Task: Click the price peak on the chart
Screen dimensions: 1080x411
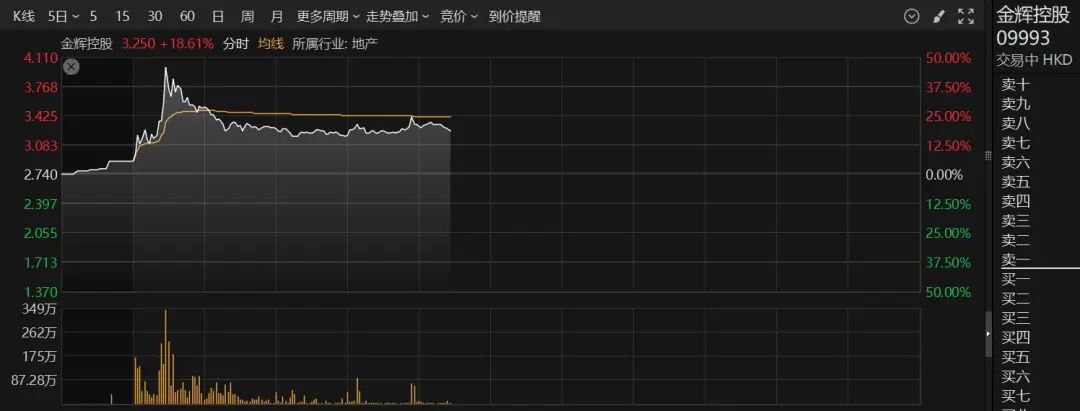Action: (x=165, y=68)
